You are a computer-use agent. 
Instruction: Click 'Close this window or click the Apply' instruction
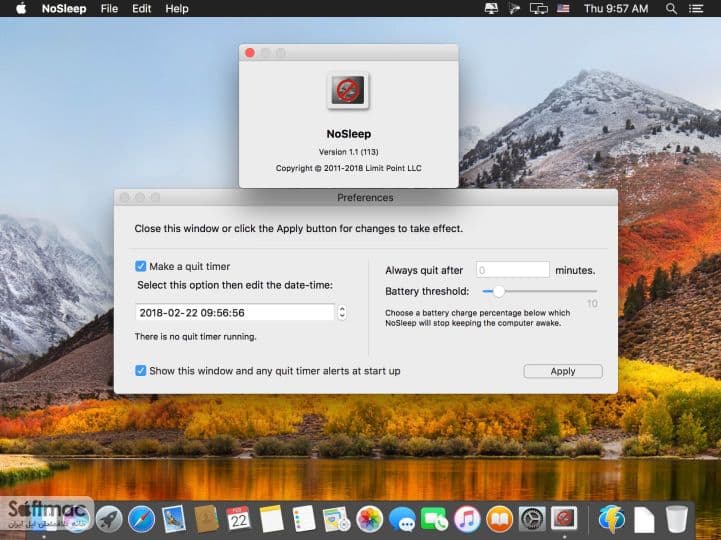(298, 229)
